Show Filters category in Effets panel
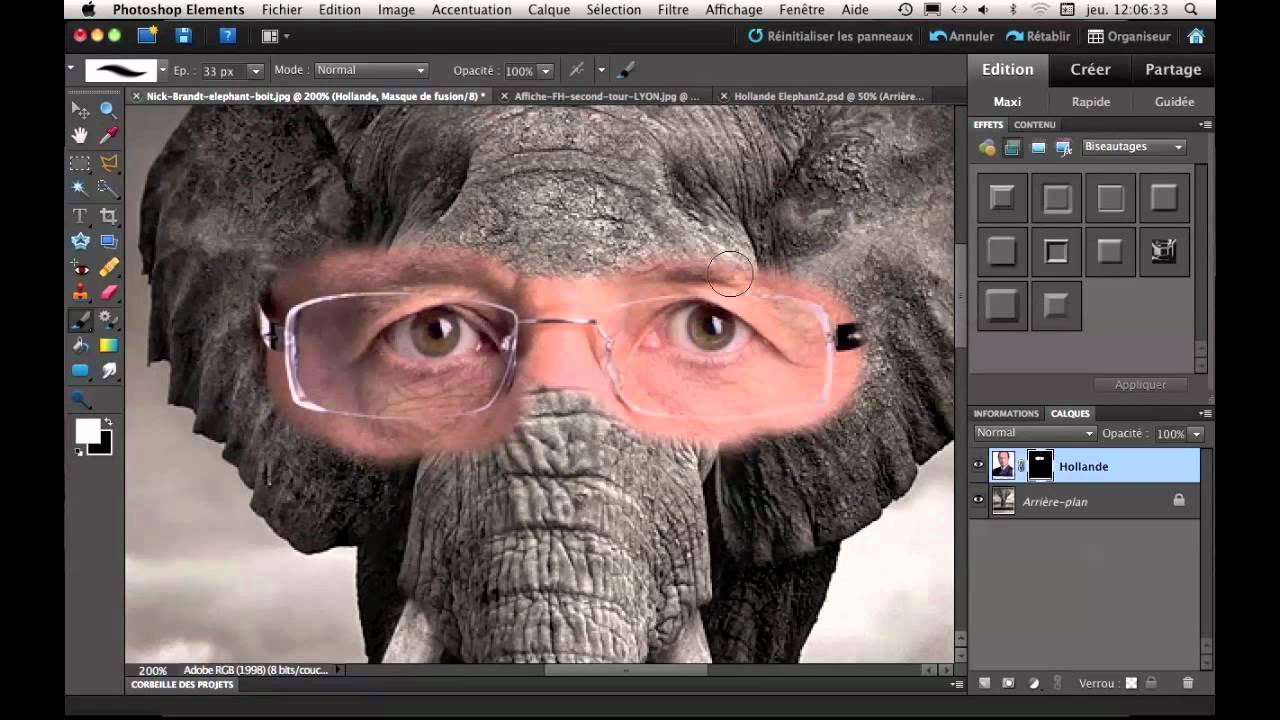 (987, 148)
